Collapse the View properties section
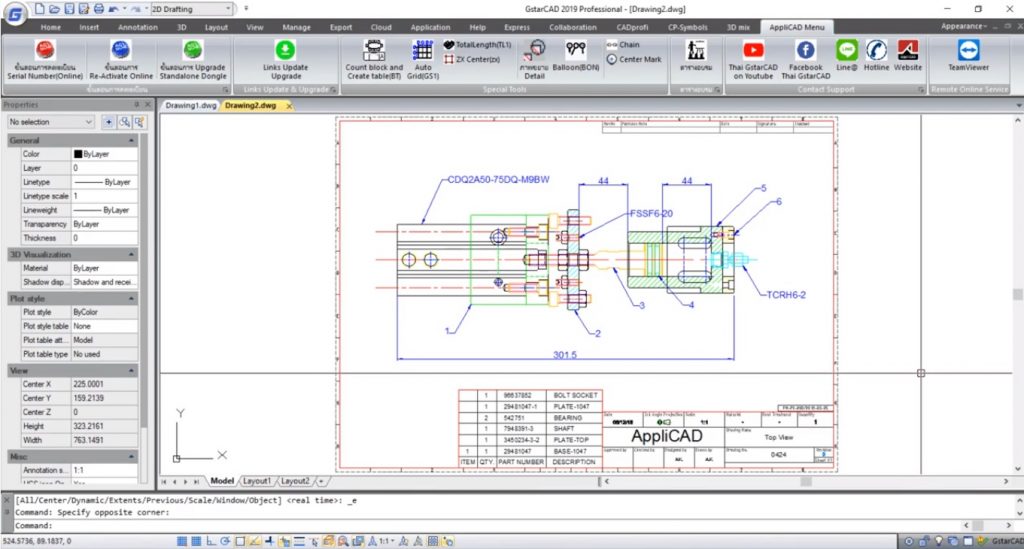Image resolution: width=1024 pixels, height=549 pixels. click(x=131, y=370)
